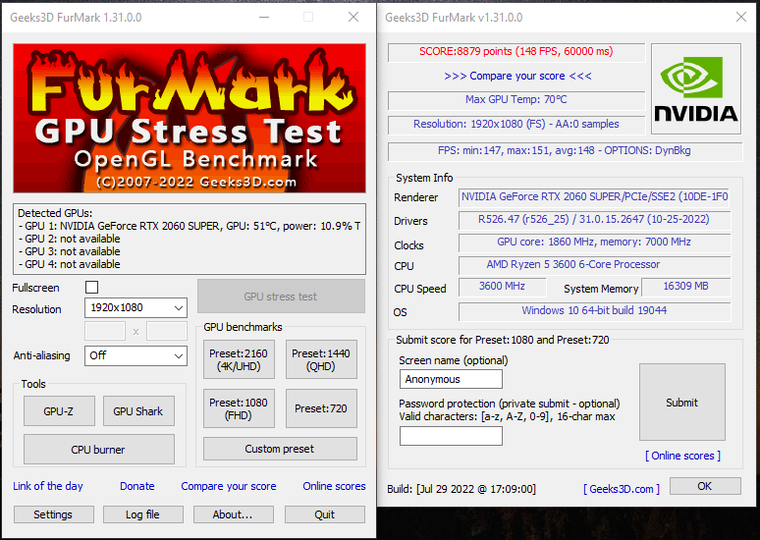Click the 'GPU 4: not available' row

[x=69, y=264]
